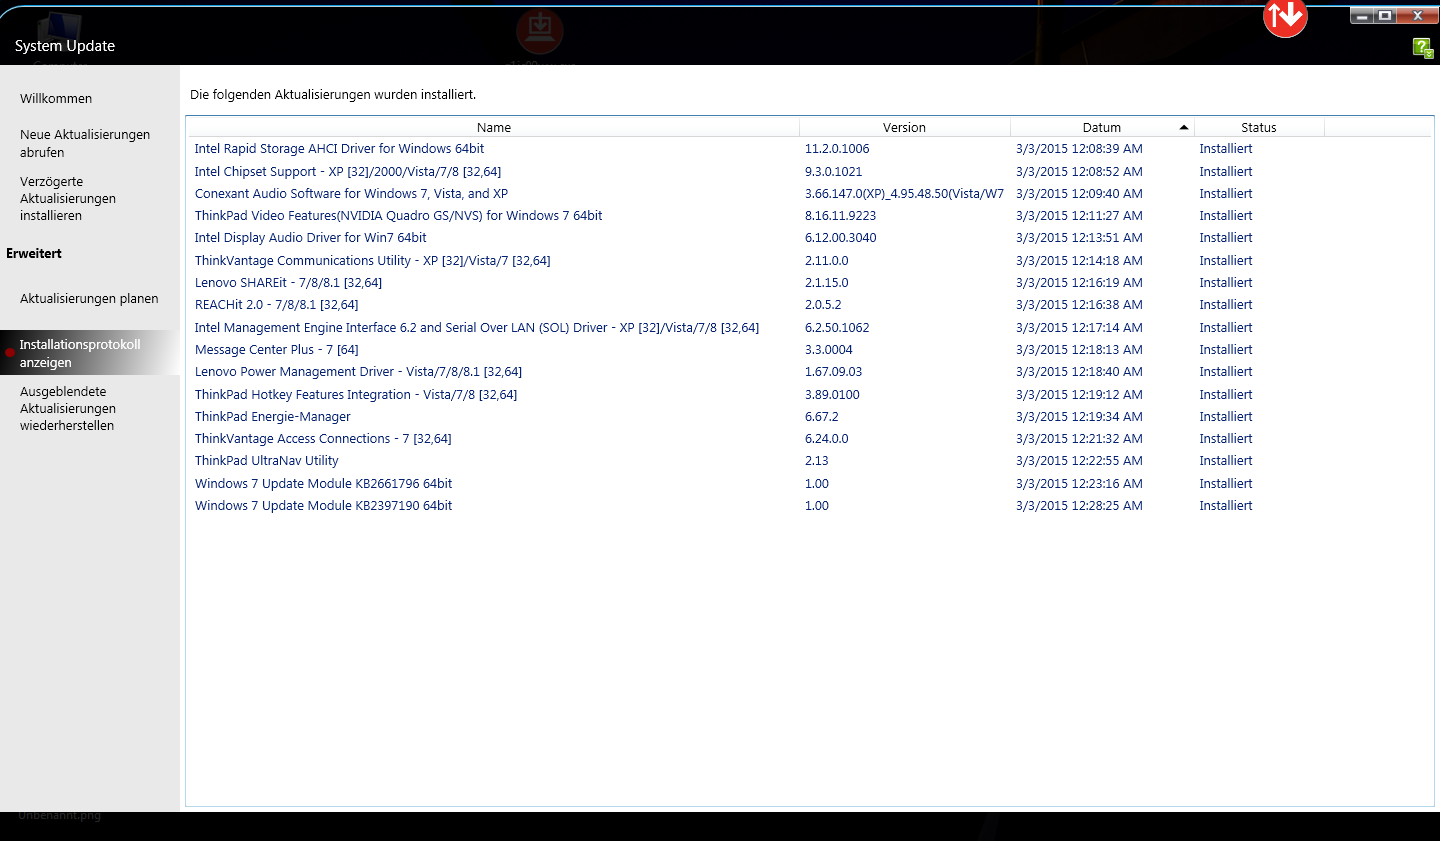Image resolution: width=1440 pixels, height=841 pixels.
Task: Select REACHit 2.0 entry
Action: [276, 305]
